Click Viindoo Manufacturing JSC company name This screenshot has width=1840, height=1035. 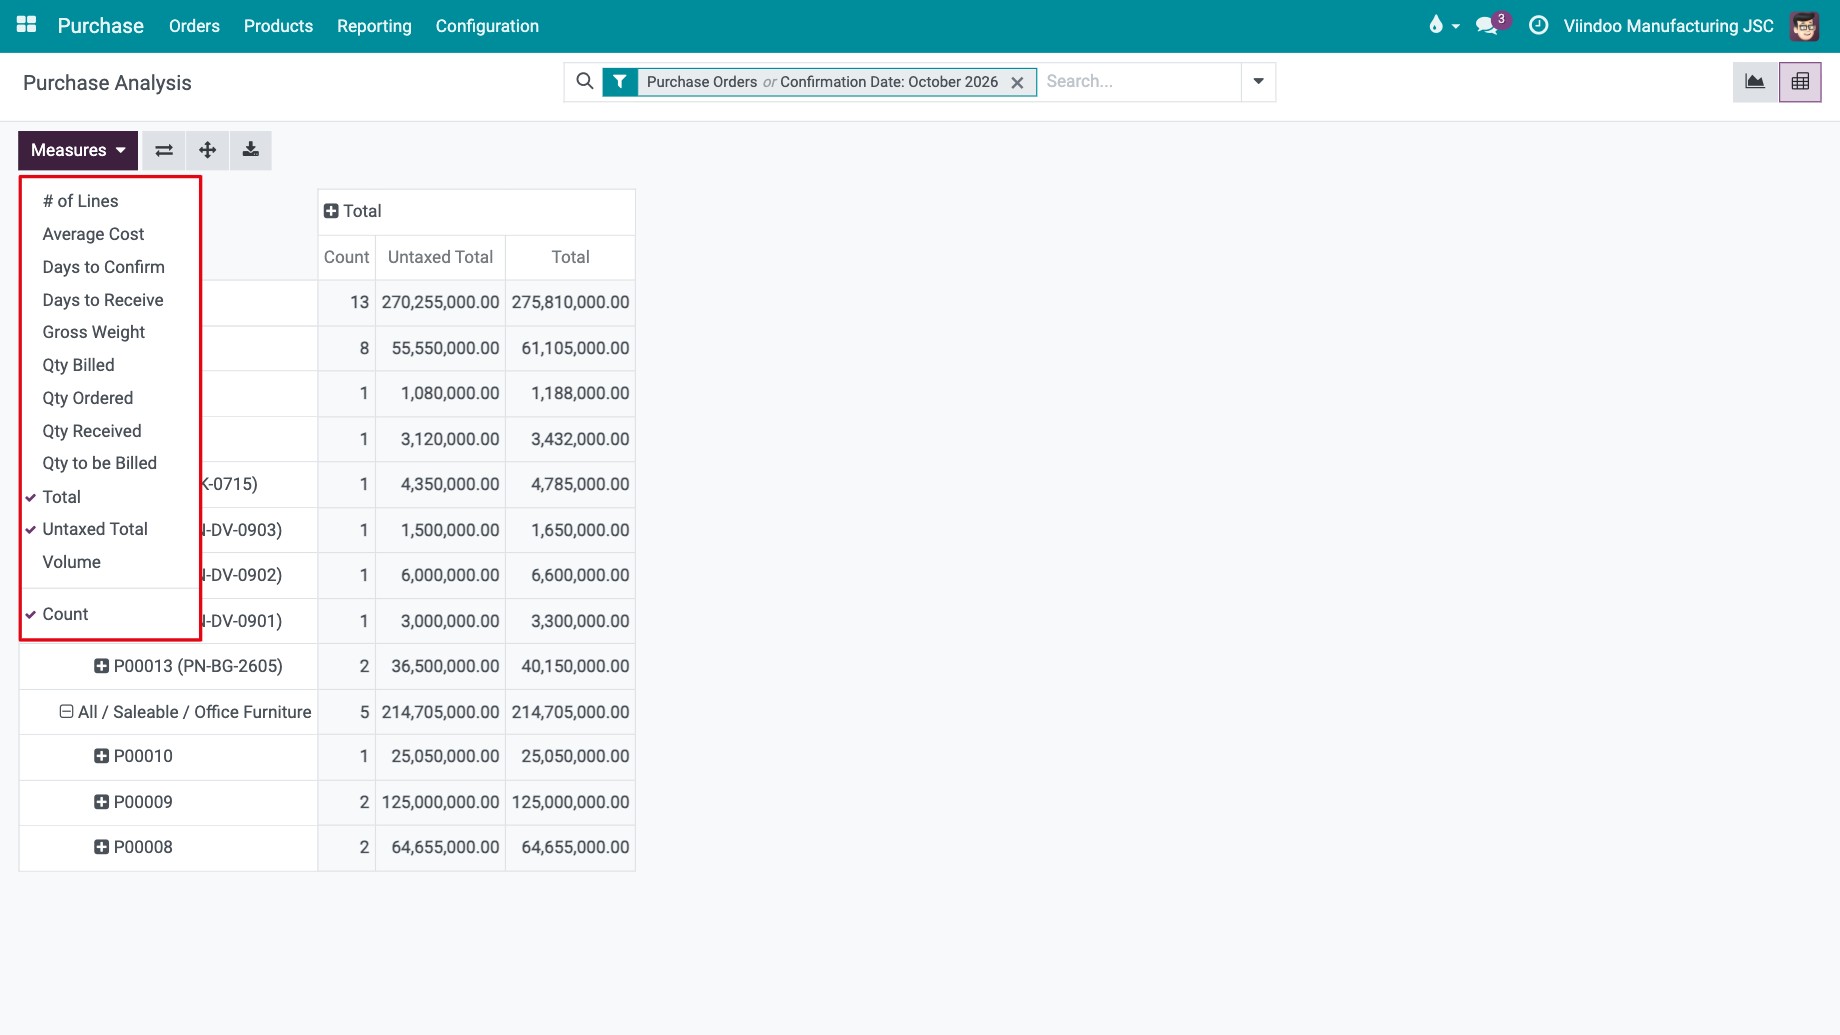point(1668,26)
